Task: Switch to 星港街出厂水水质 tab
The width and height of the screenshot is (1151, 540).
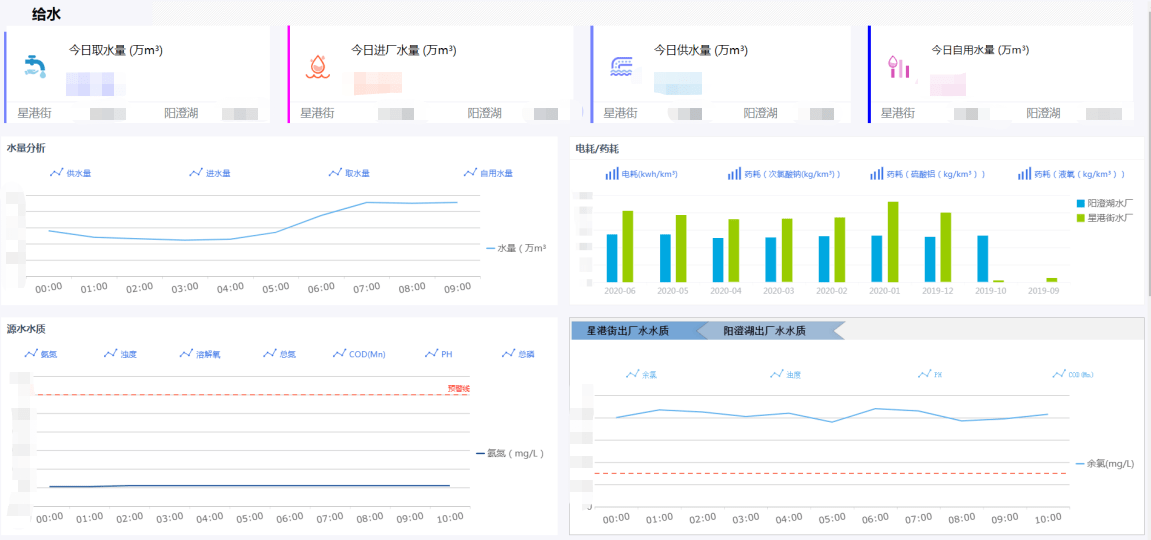Action: (628, 330)
